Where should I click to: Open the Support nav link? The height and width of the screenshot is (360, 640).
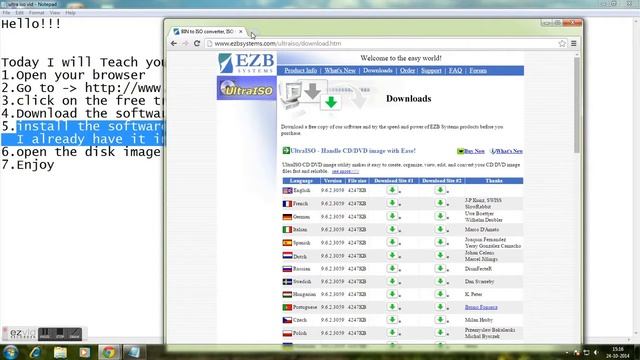click(431, 71)
